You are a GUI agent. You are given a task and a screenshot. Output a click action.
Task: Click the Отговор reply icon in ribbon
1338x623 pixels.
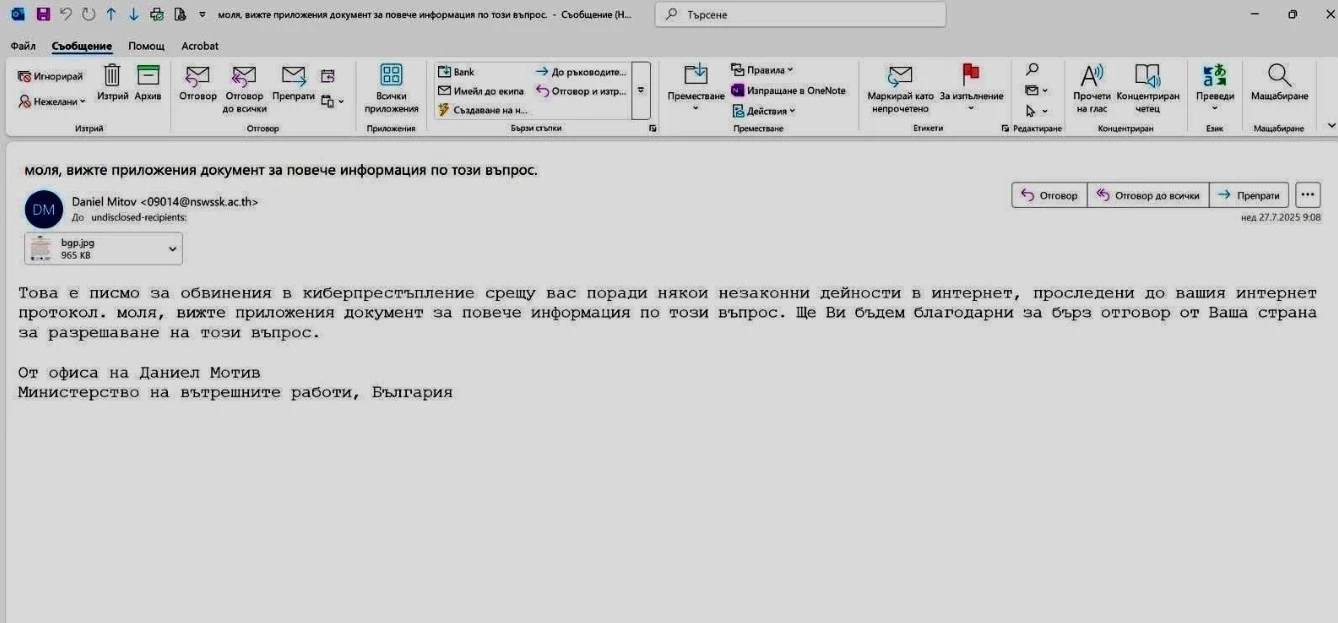[198, 77]
